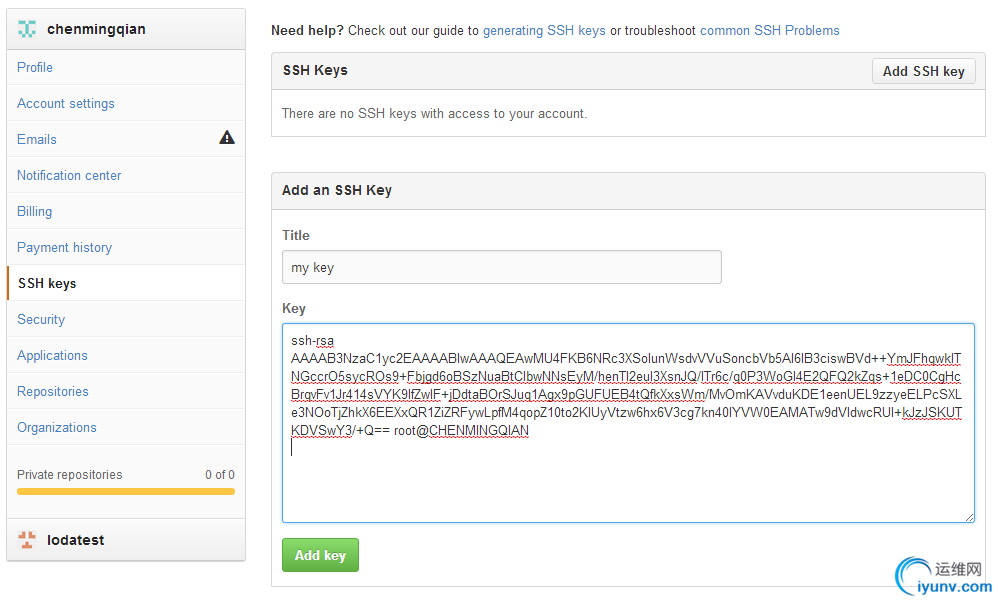Open the Notification center section
The width and height of the screenshot is (998, 603).
tap(69, 175)
